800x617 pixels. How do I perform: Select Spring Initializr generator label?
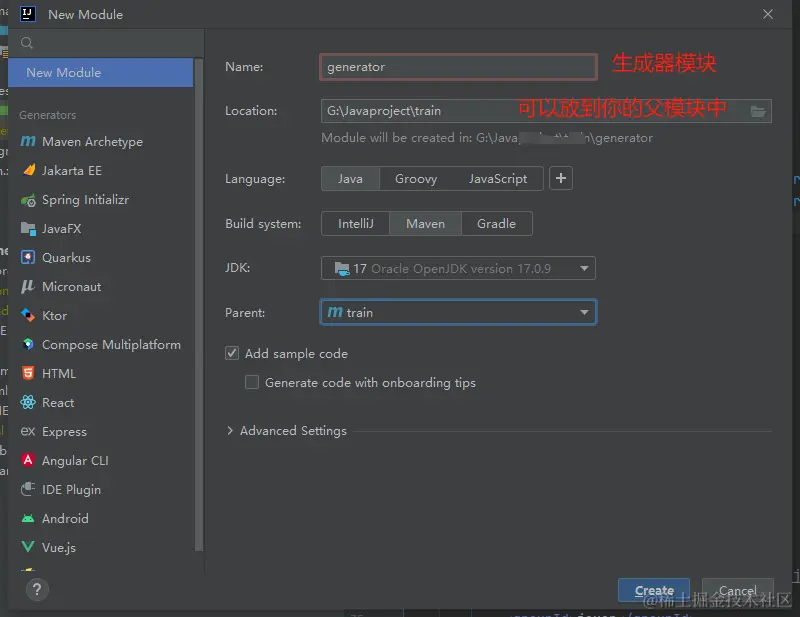pos(85,200)
